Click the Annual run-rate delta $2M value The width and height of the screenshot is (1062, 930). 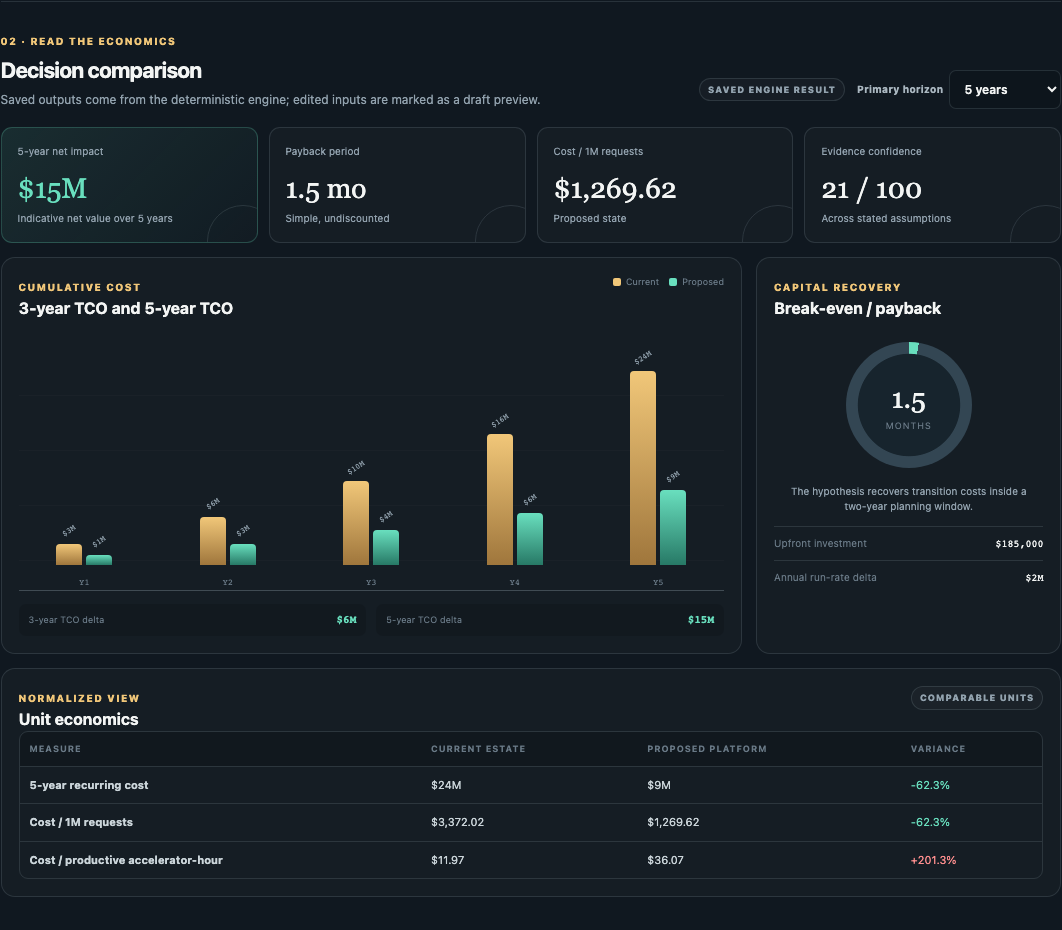coord(1034,578)
